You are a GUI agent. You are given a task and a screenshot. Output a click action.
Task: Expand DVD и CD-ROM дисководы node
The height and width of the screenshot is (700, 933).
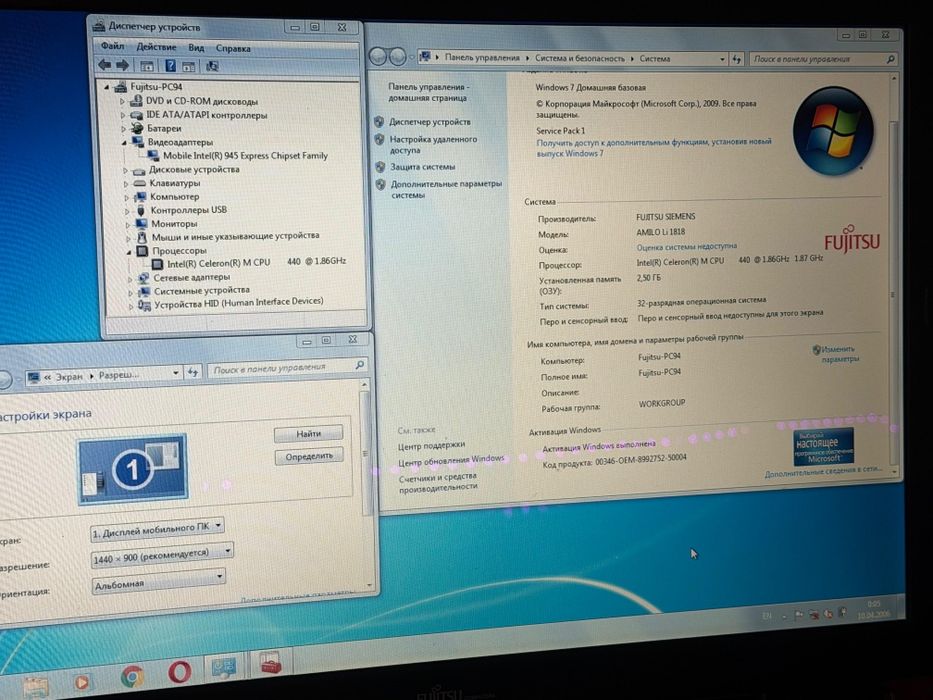click(123, 101)
